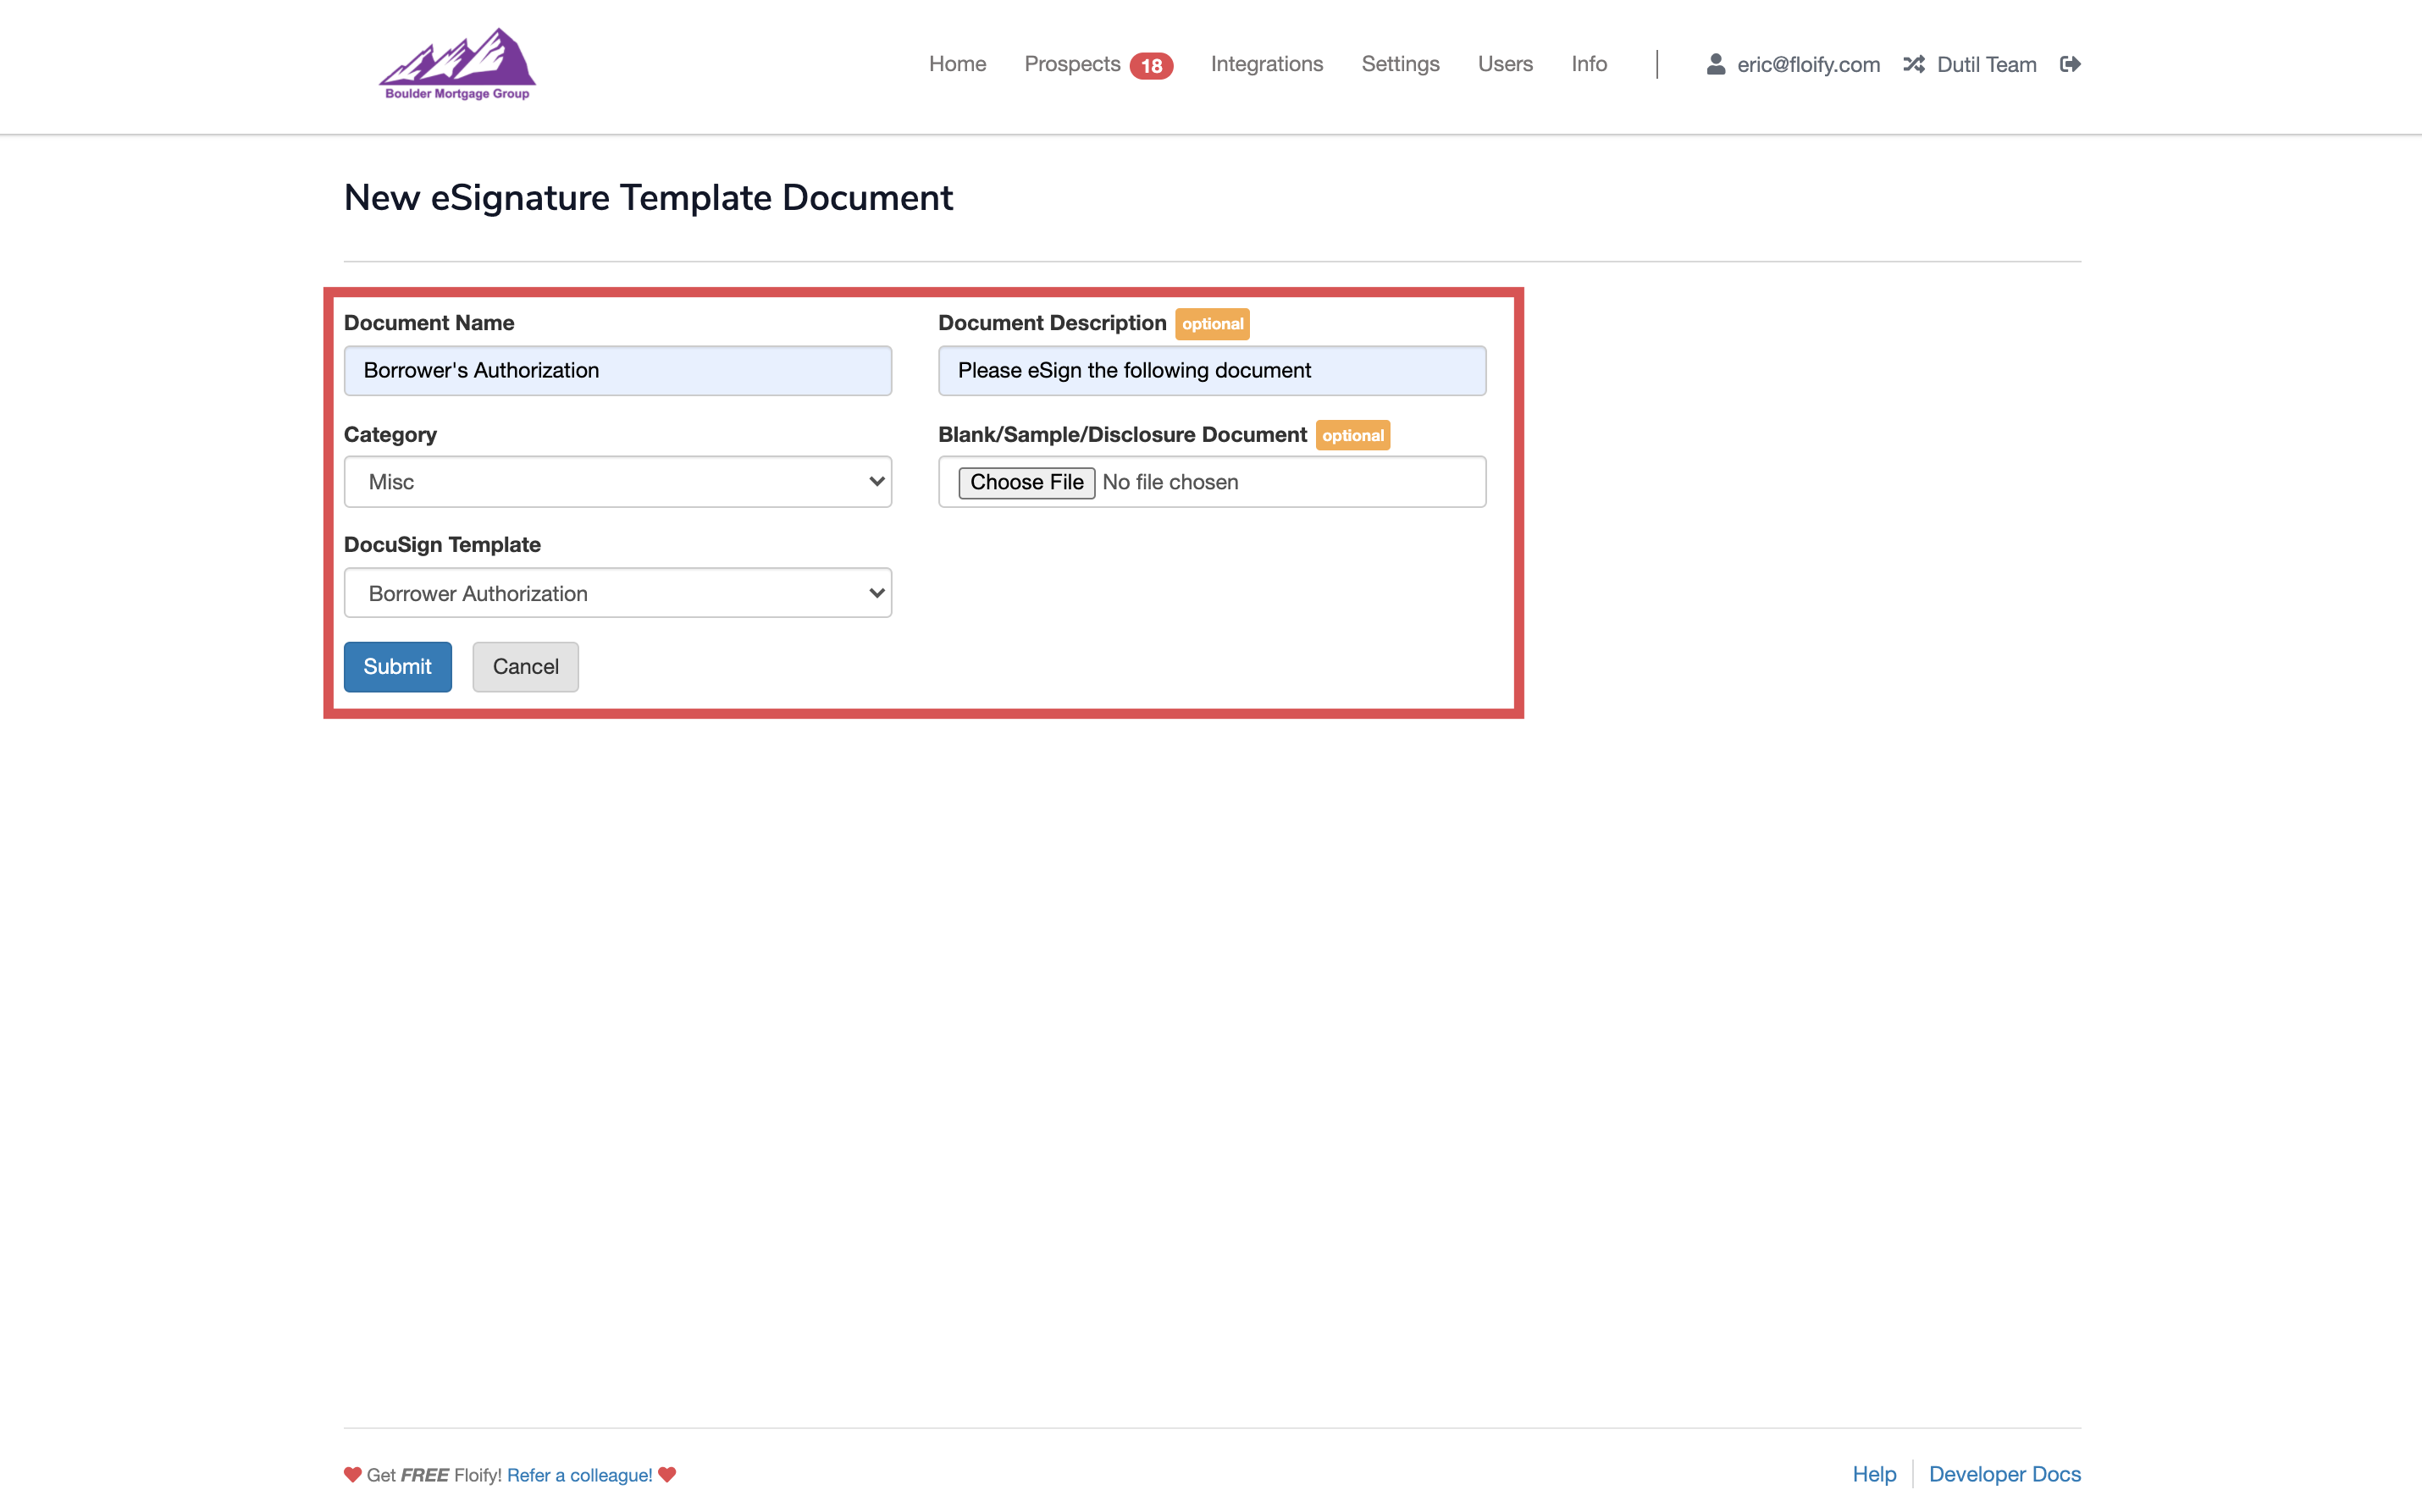
Task: Click Choose File for the disclosure document
Action: click(x=1027, y=481)
